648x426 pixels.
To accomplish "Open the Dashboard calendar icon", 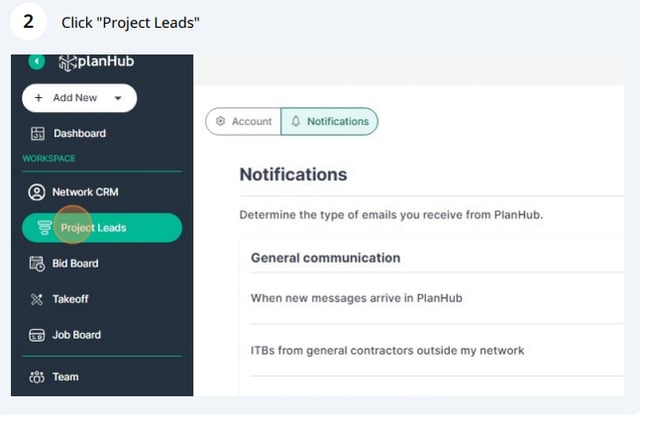I will click(x=38, y=133).
